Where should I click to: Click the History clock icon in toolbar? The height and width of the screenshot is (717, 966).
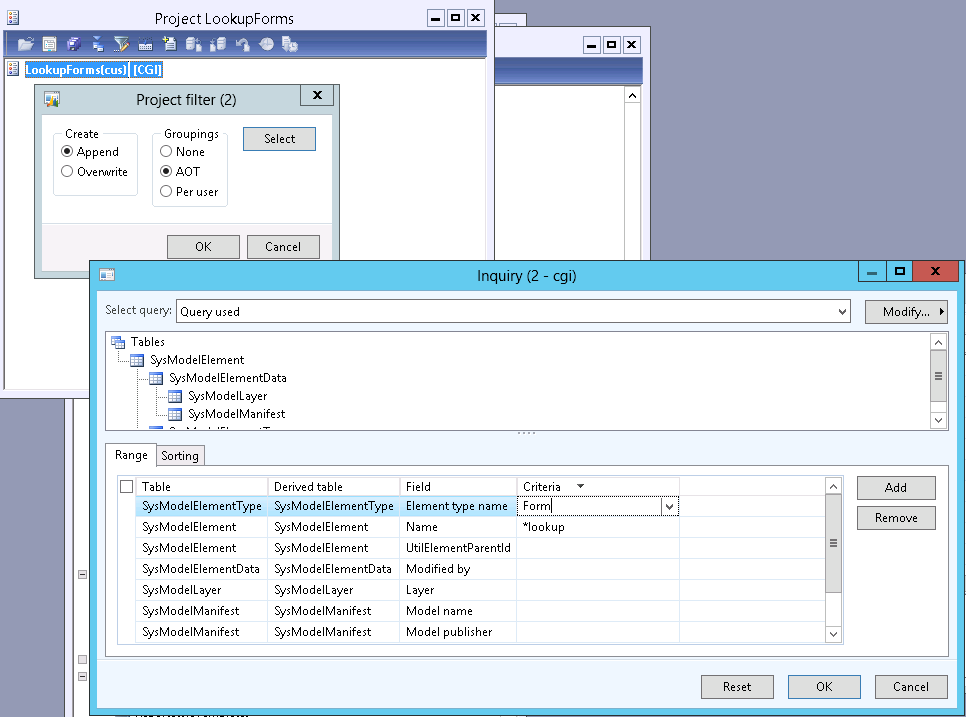click(x=266, y=44)
